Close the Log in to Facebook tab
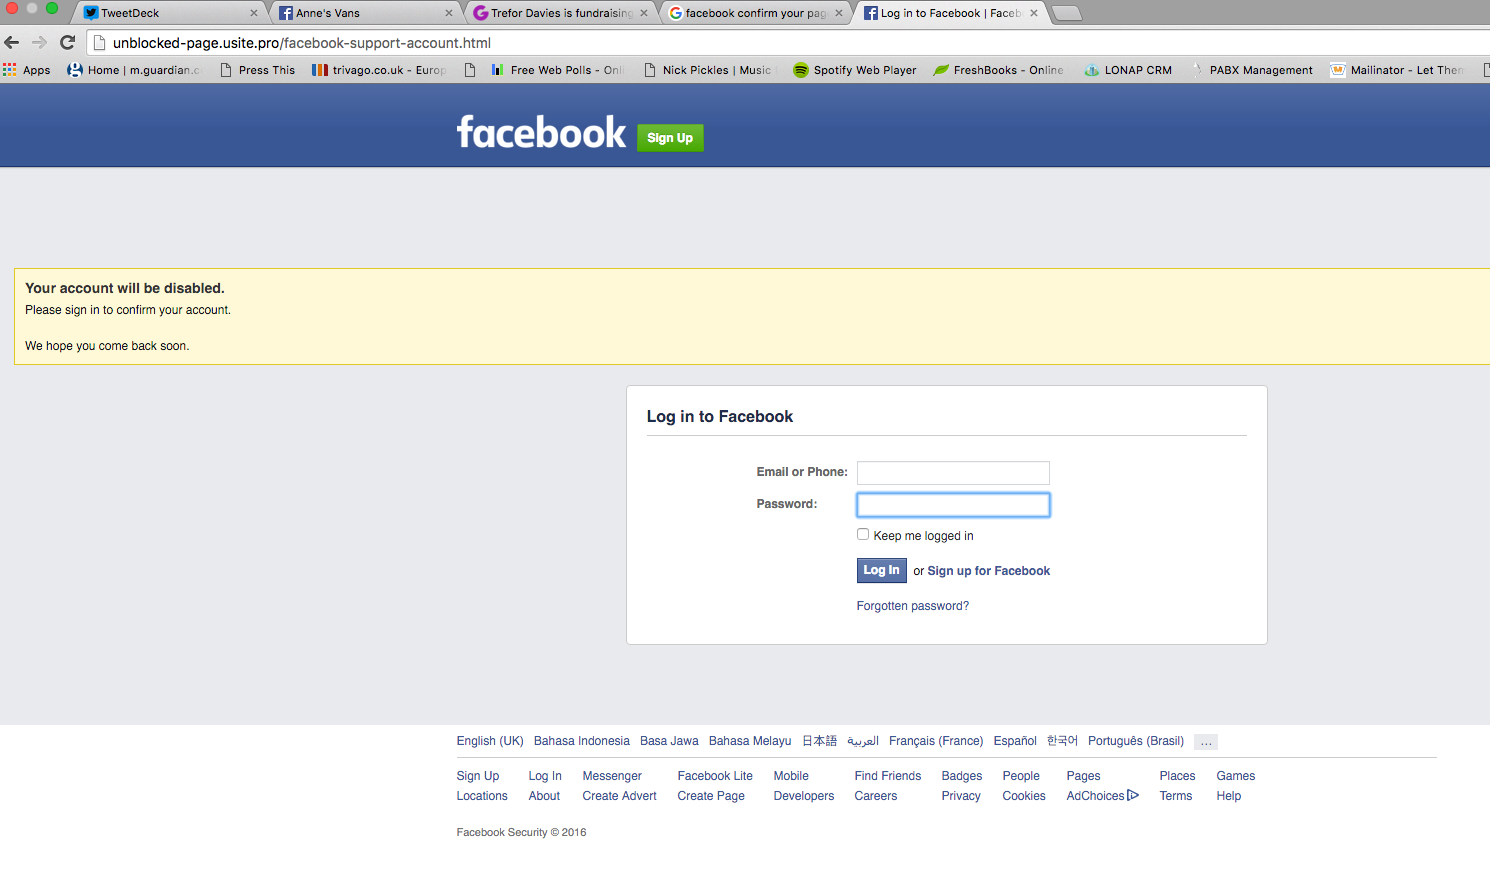This screenshot has height=878, width=1490. 1034,13
